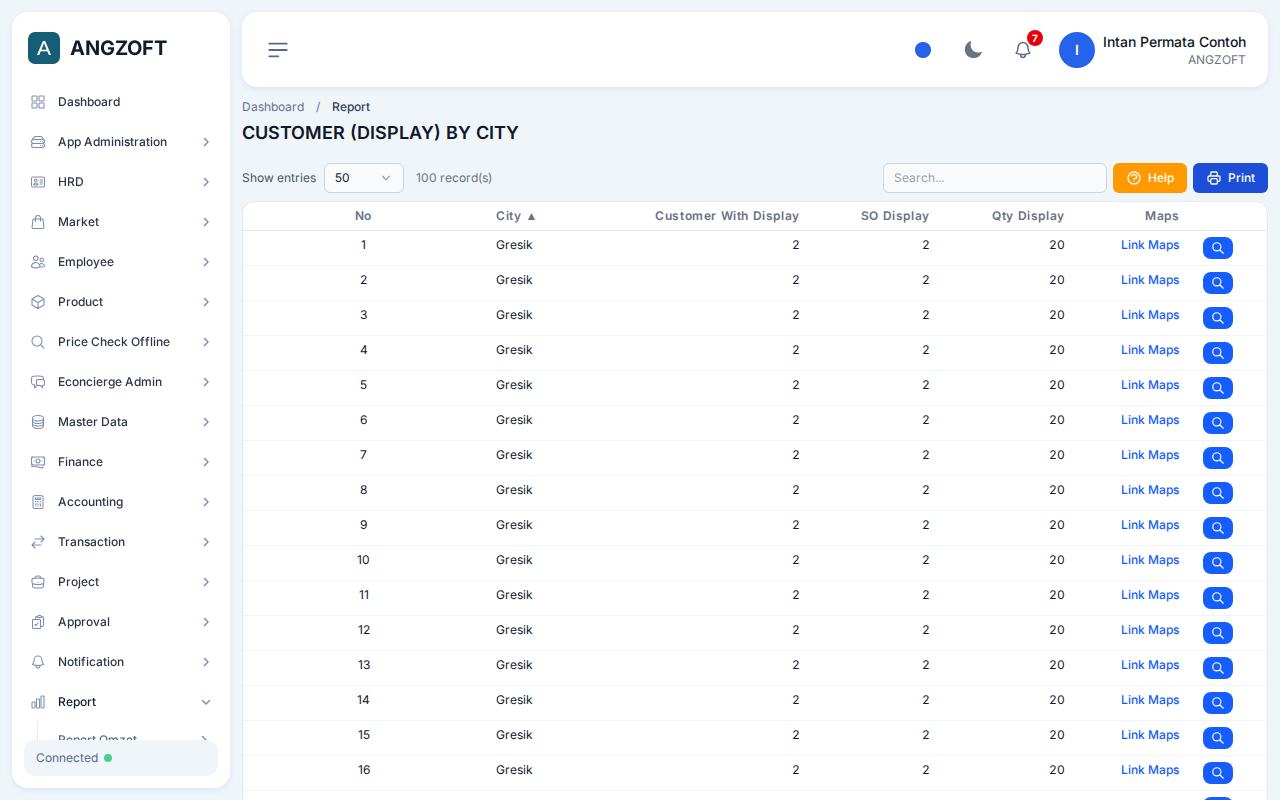
Task: Sort by Qty Display column header
Action: pos(1028,216)
